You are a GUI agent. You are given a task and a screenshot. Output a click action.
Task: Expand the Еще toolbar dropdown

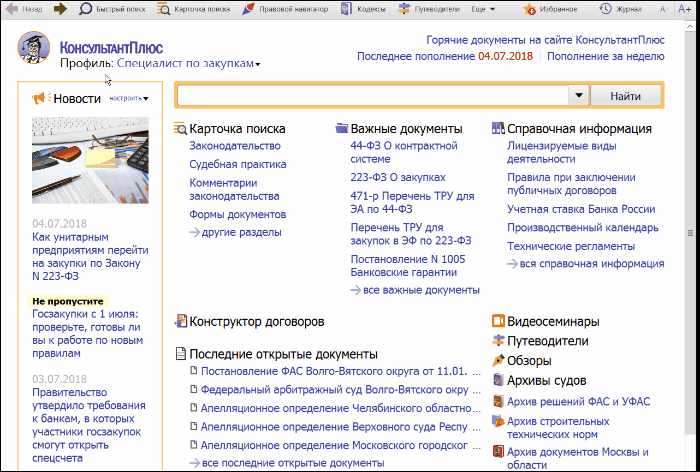tap(483, 9)
